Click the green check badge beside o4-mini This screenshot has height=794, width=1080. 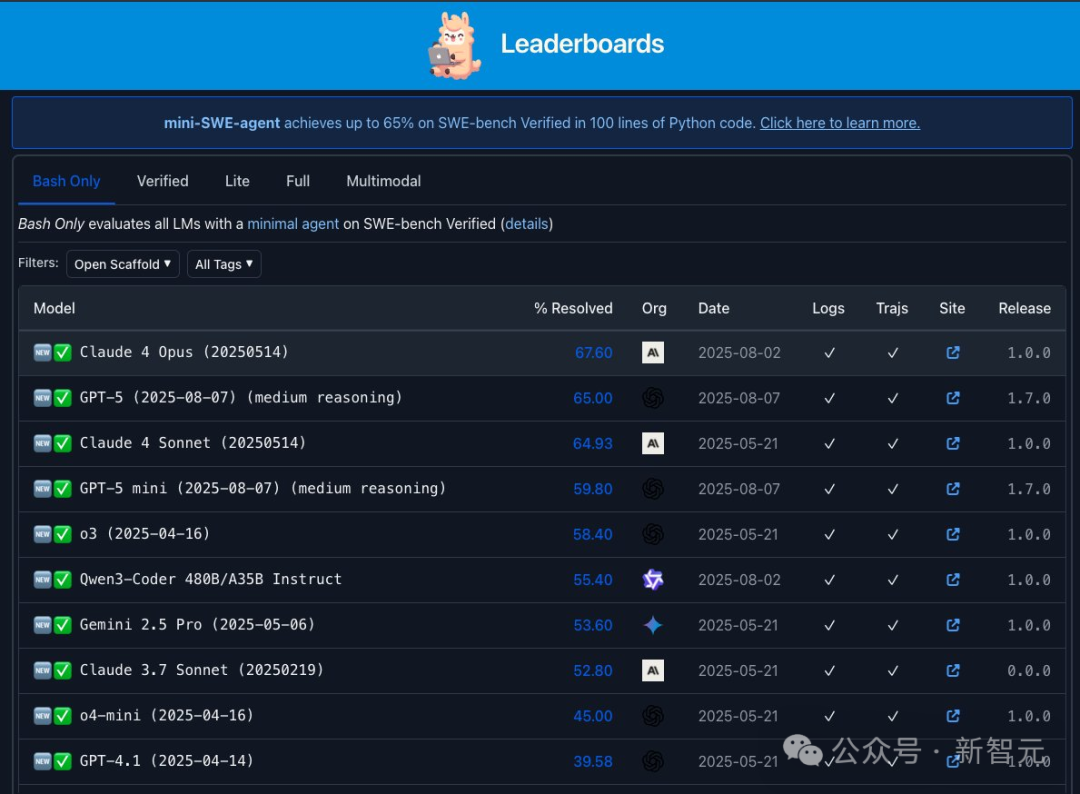tap(63, 716)
